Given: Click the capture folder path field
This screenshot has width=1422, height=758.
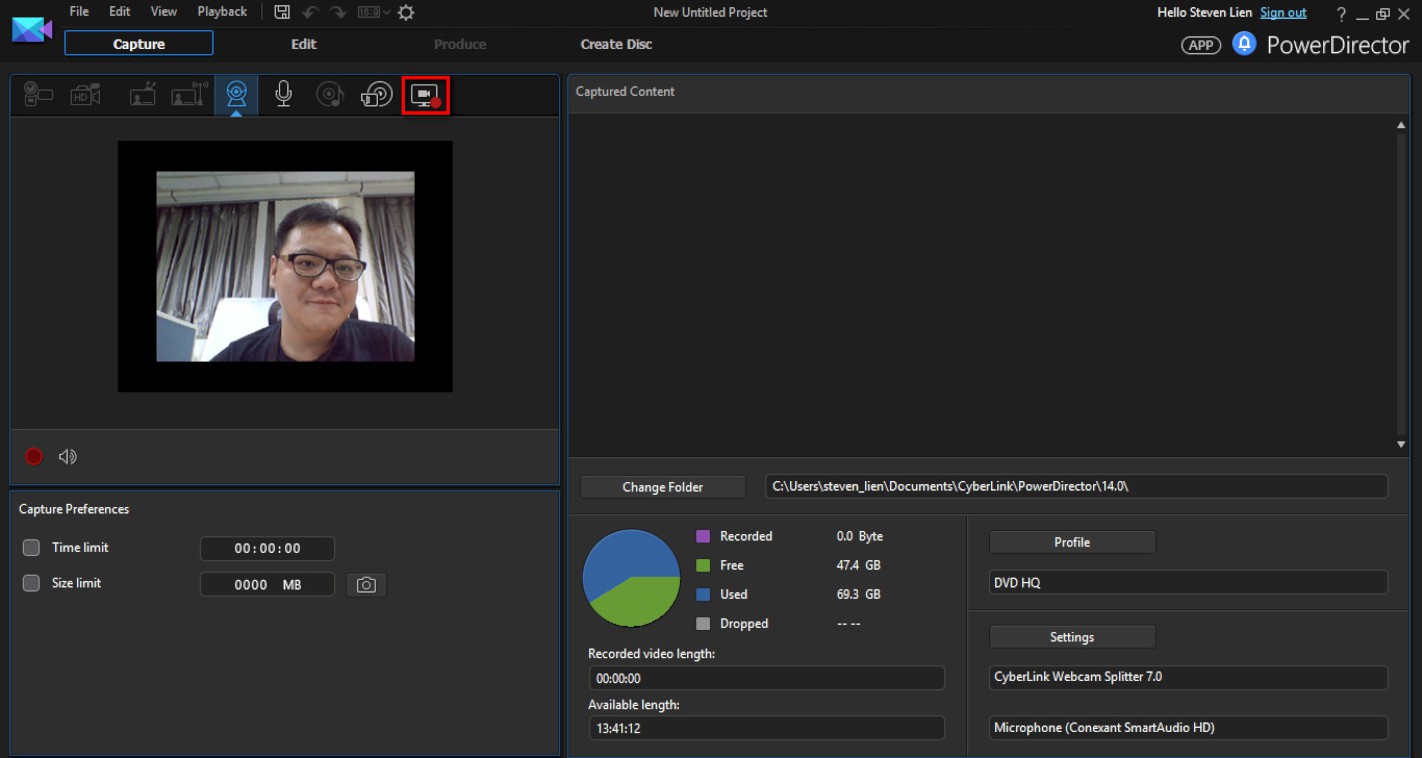Looking at the screenshot, I should [1076, 486].
